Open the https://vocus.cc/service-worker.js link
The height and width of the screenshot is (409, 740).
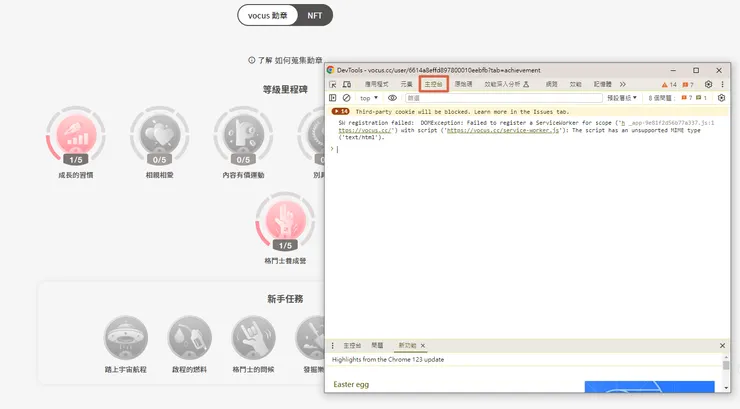click(x=503, y=130)
